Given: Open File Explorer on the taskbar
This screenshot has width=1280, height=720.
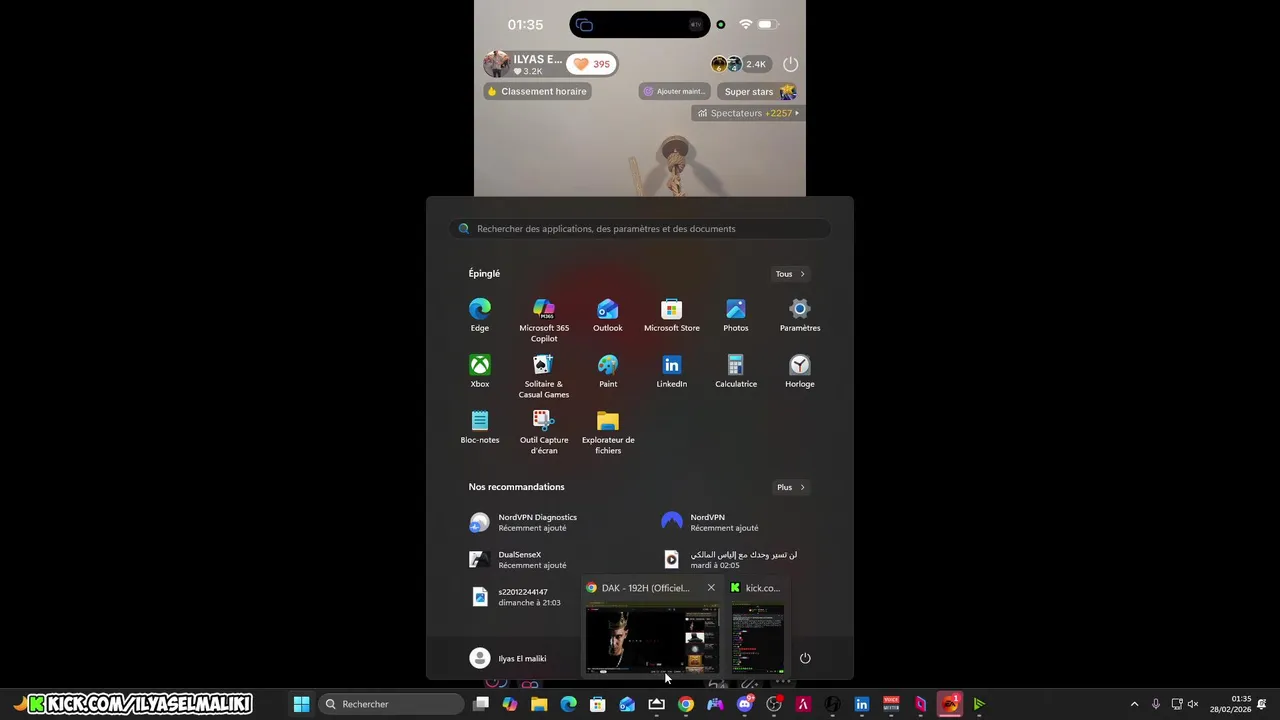Looking at the screenshot, I should (x=539, y=704).
